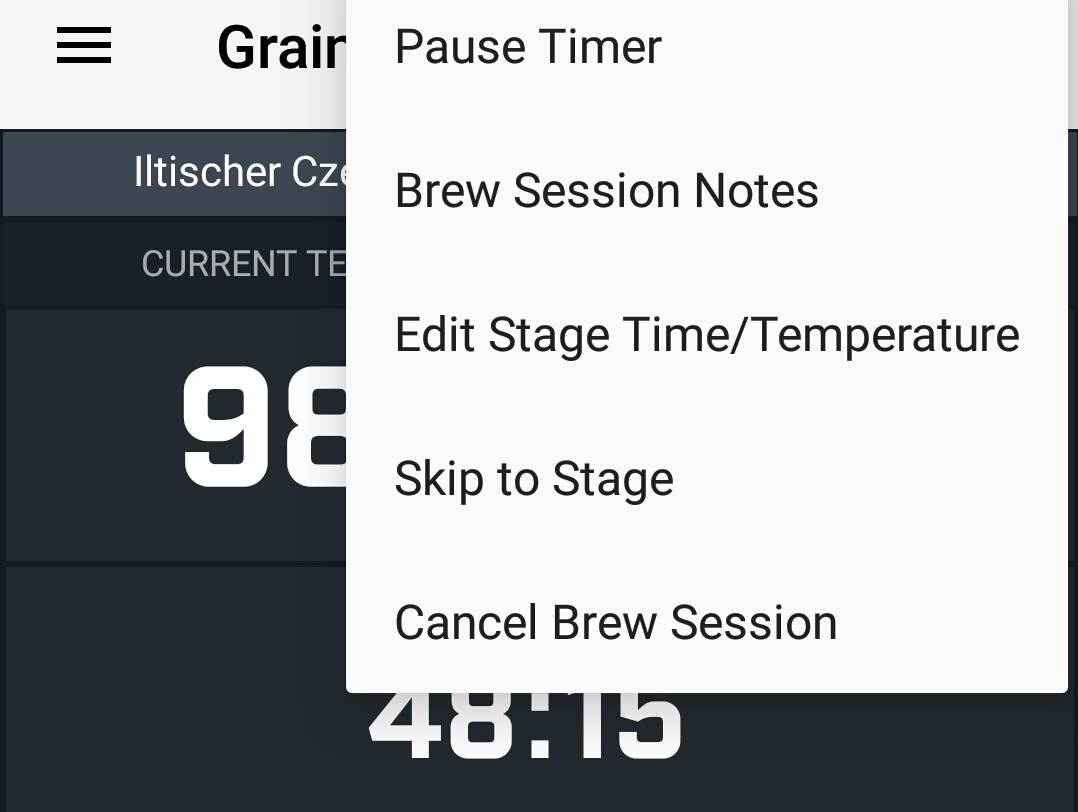Jump to a different brew stage
This screenshot has width=1078, height=812.
click(534, 479)
